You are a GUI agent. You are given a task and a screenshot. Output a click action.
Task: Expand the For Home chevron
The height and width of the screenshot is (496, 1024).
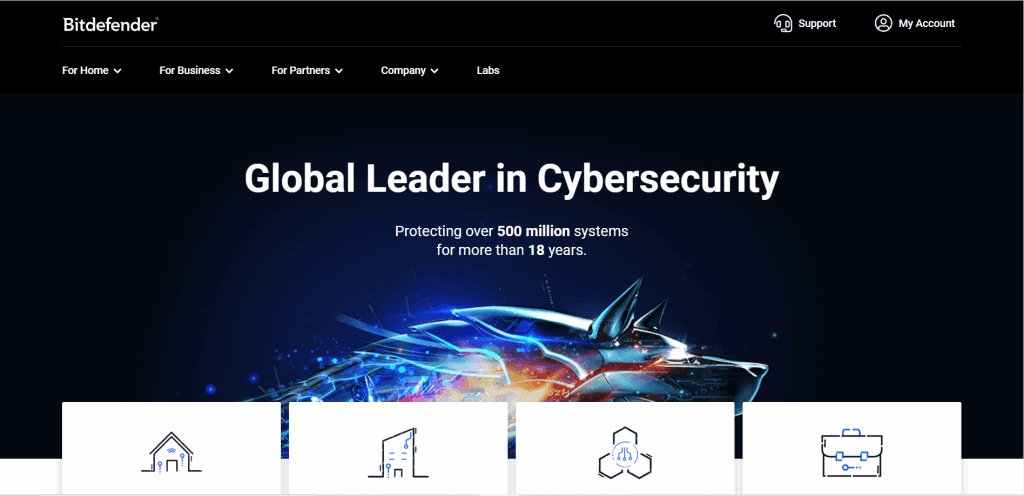coord(118,71)
